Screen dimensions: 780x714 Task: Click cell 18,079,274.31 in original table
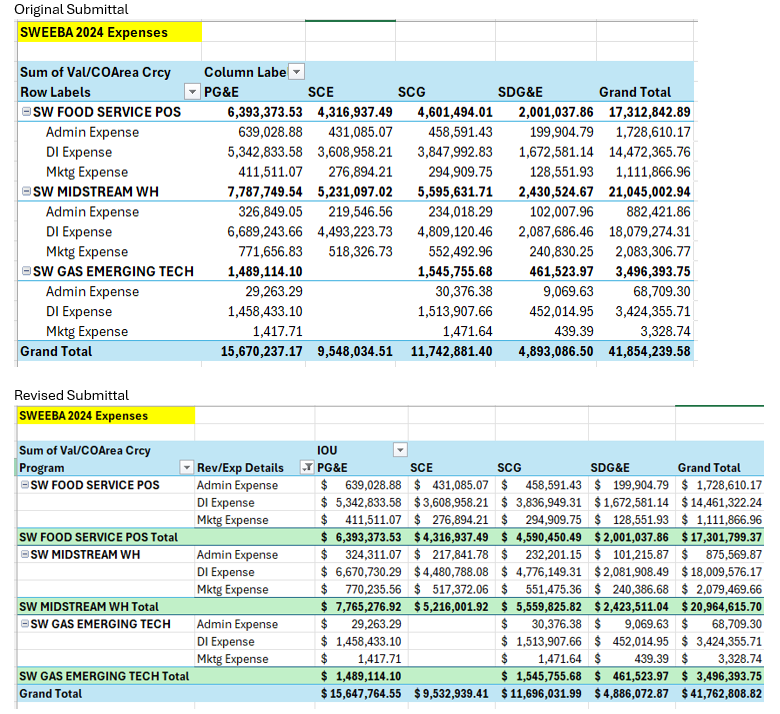click(649, 231)
